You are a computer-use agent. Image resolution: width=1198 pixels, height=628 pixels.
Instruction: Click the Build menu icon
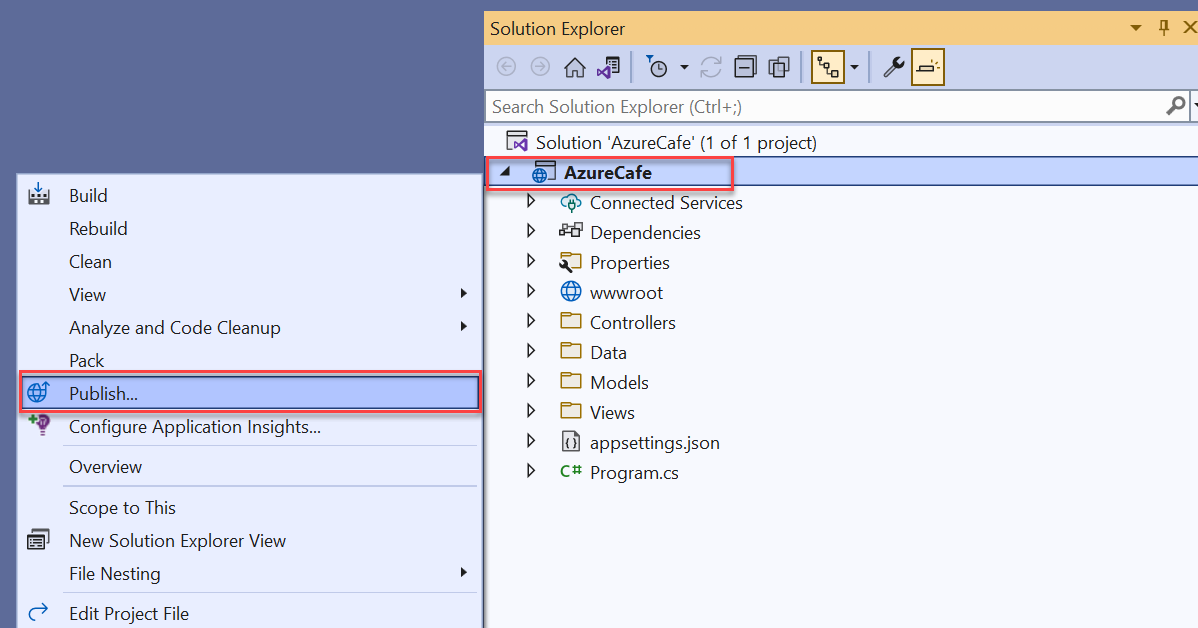point(38,195)
